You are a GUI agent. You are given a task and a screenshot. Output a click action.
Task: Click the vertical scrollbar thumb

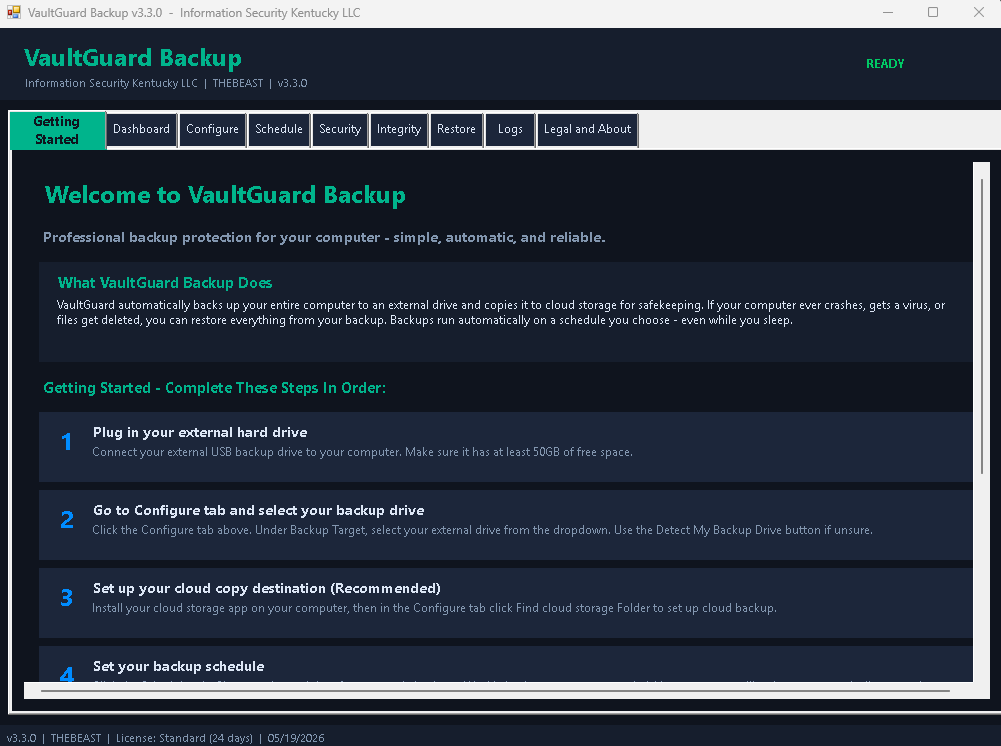[982, 326]
